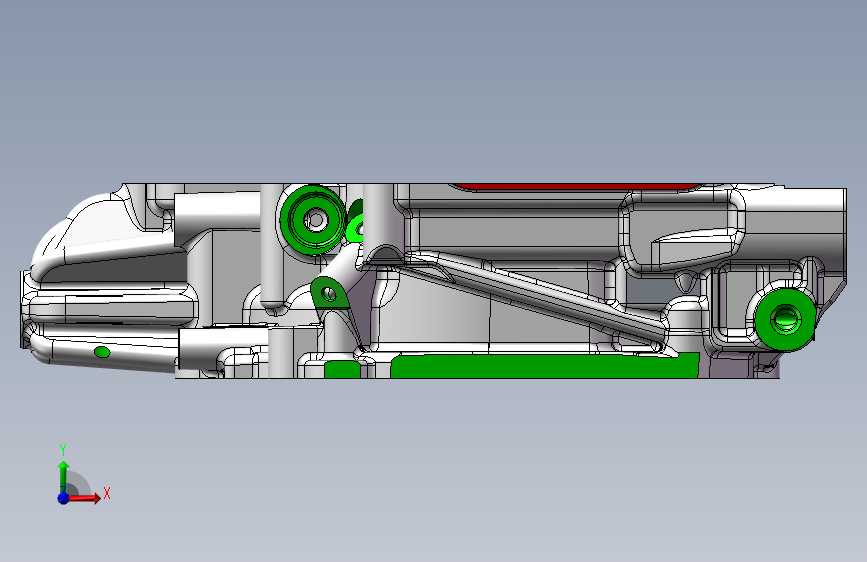Select the green round plug on the right end
Viewport: 867px width, 562px height.
click(785, 319)
